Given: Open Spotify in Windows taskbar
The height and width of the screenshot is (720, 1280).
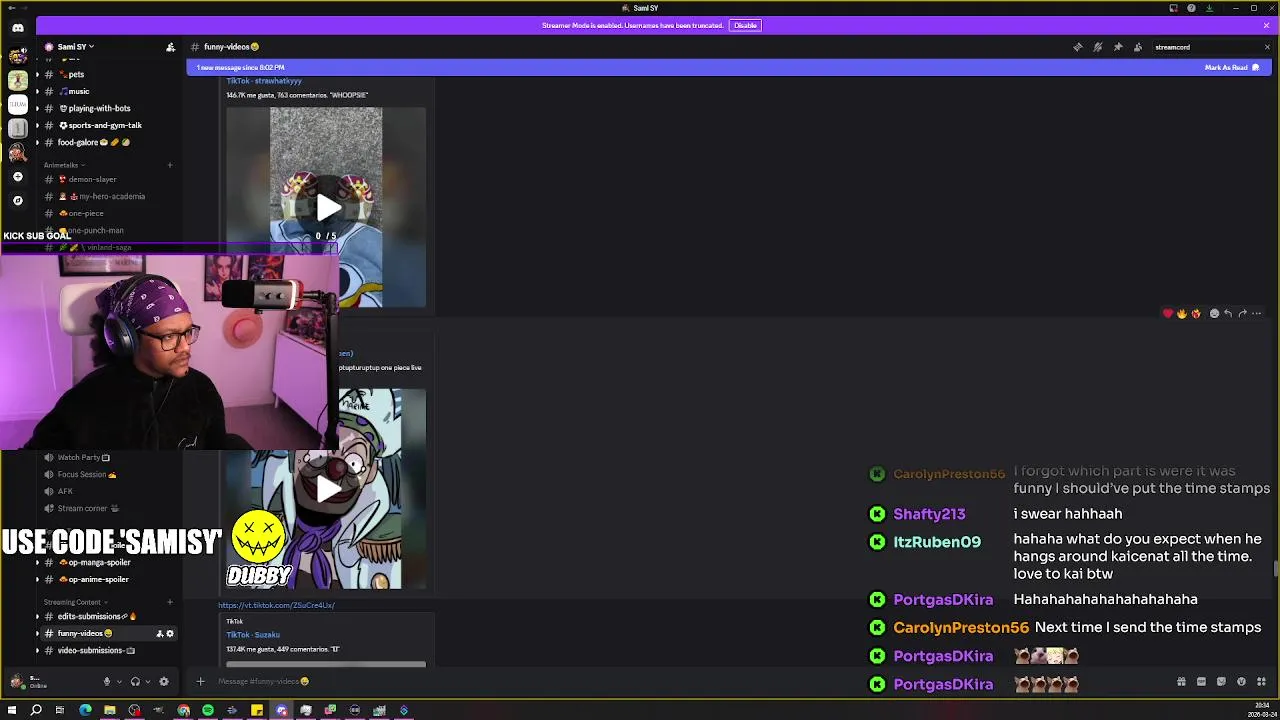Looking at the screenshot, I should click(x=208, y=710).
